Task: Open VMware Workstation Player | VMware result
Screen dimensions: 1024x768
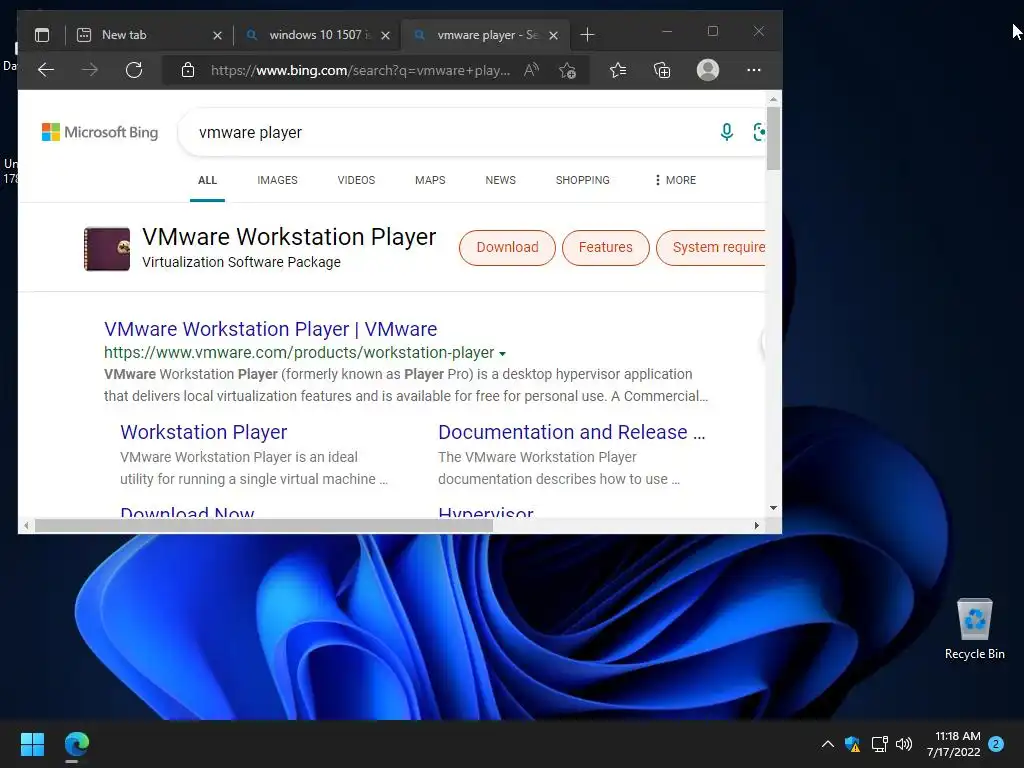Action: [x=270, y=329]
